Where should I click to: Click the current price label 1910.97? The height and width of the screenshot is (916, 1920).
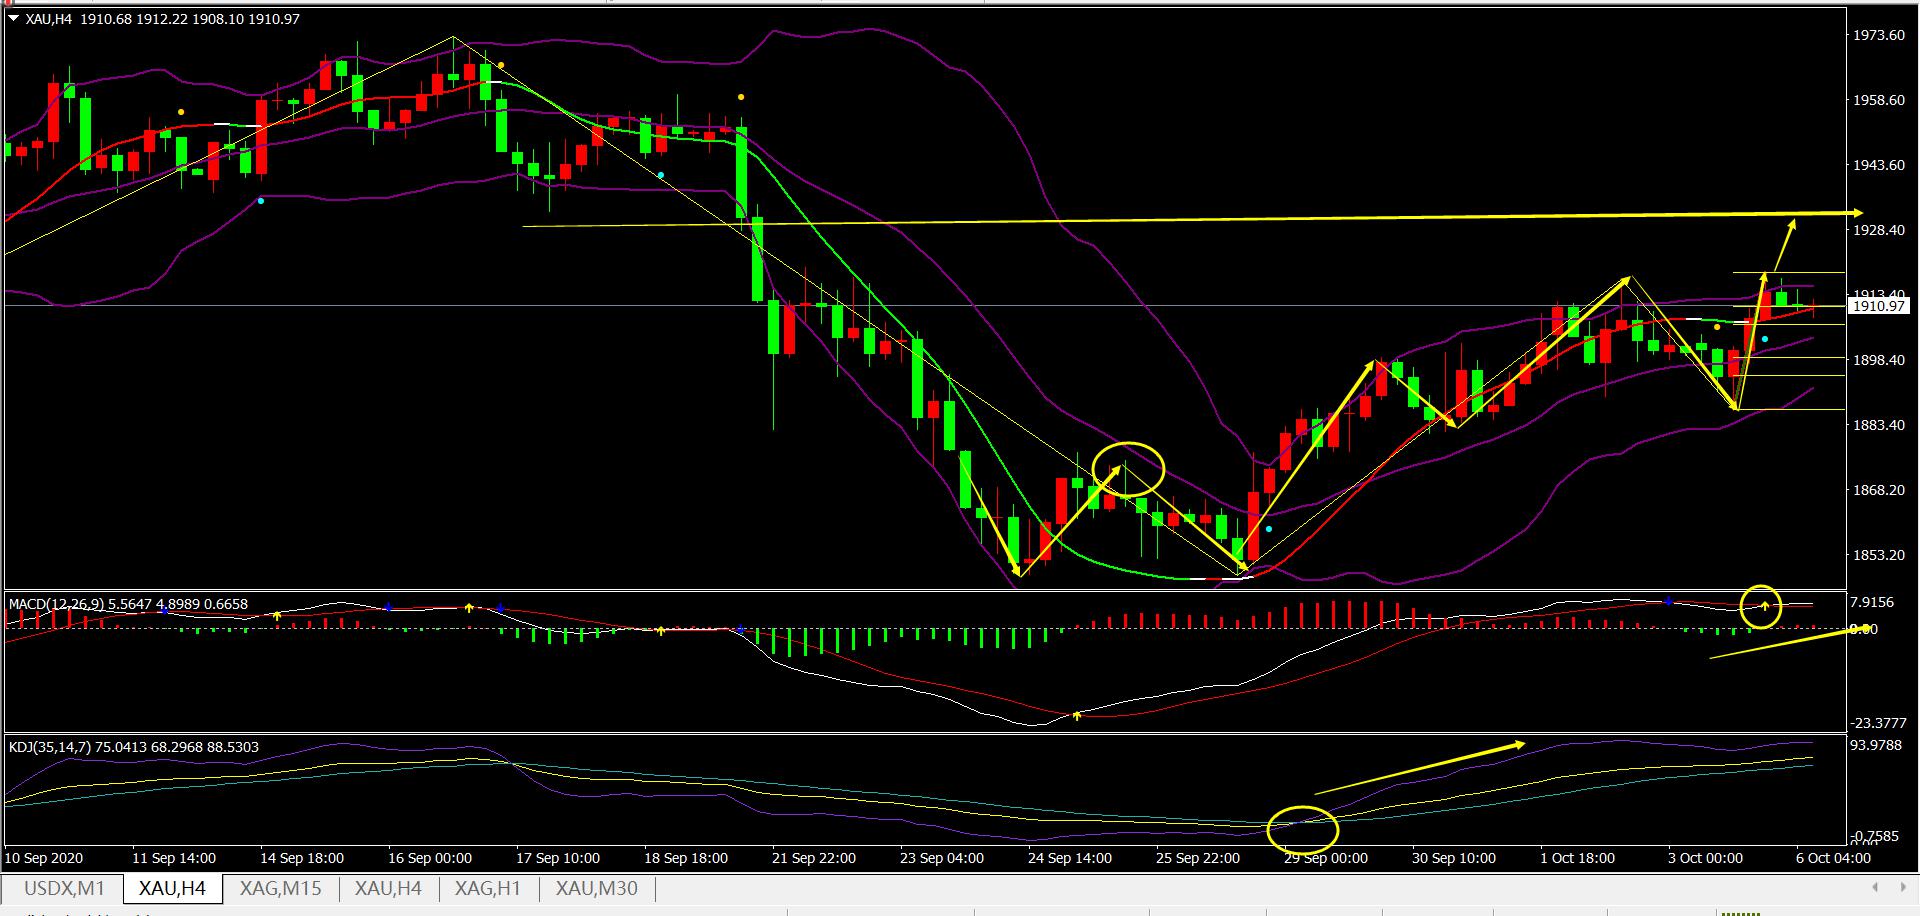pos(1877,306)
